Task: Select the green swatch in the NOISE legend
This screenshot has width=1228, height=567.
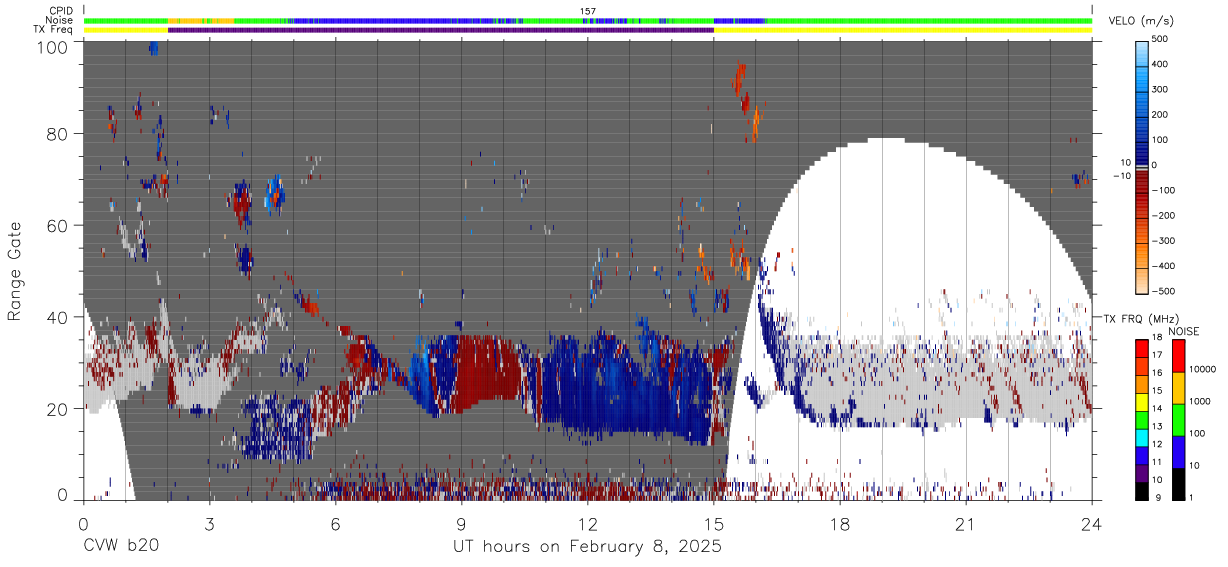Action: coord(1178,419)
